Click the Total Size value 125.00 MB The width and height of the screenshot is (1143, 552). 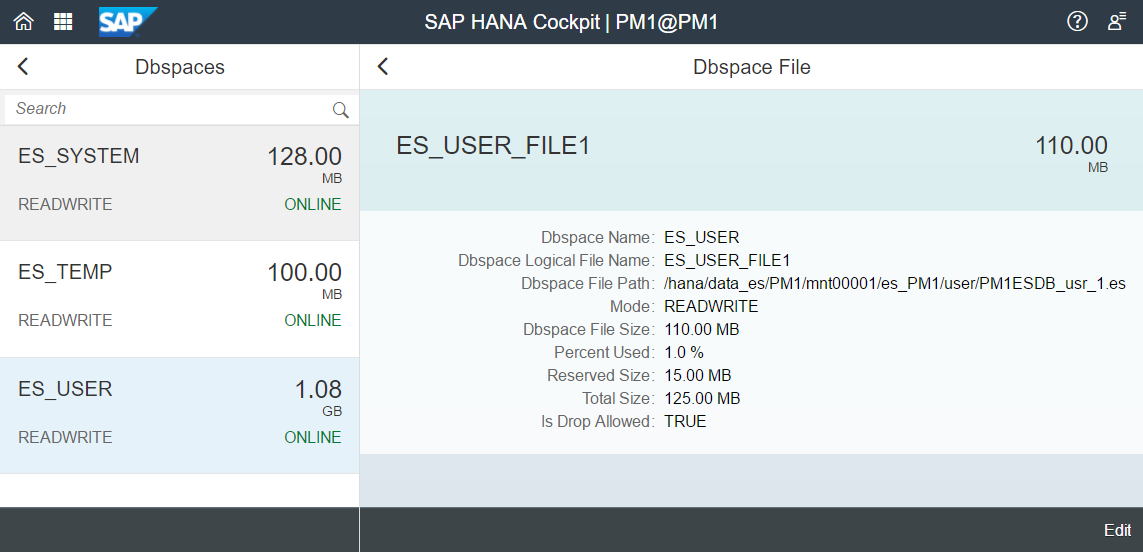(x=702, y=398)
